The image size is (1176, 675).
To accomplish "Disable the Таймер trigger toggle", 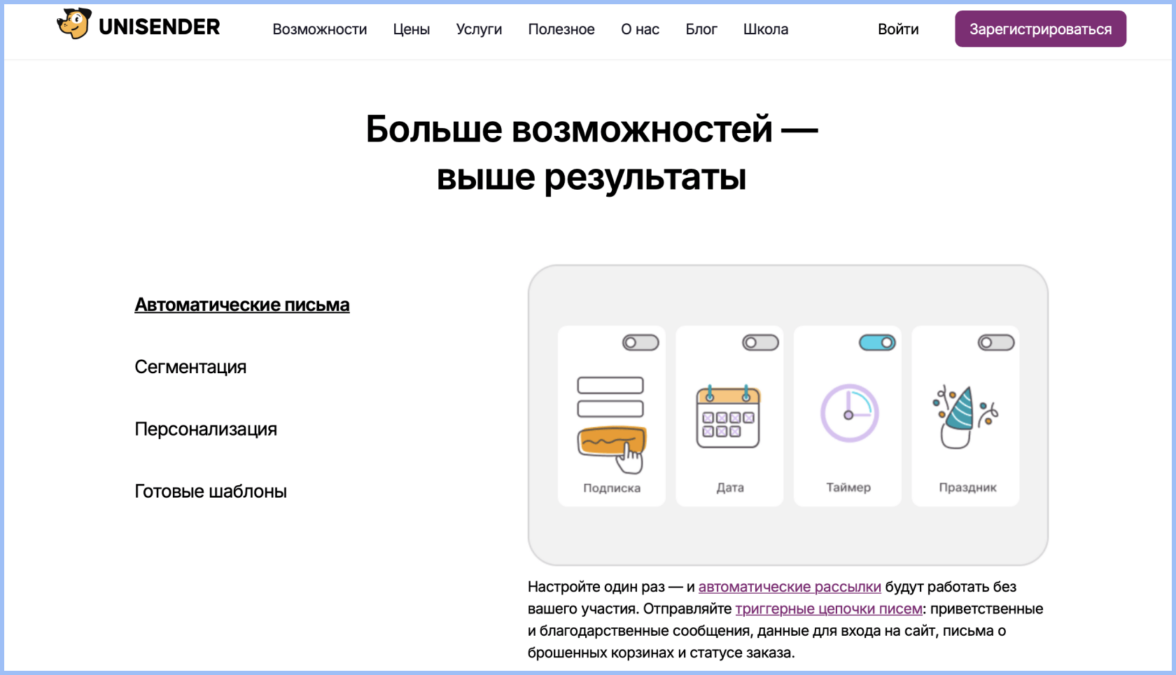I will click(877, 343).
